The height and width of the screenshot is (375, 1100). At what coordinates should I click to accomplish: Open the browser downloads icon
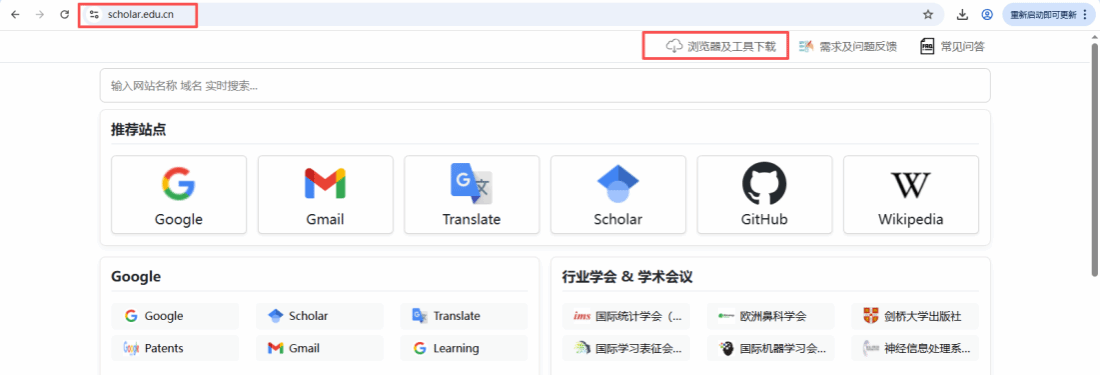click(962, 14)
